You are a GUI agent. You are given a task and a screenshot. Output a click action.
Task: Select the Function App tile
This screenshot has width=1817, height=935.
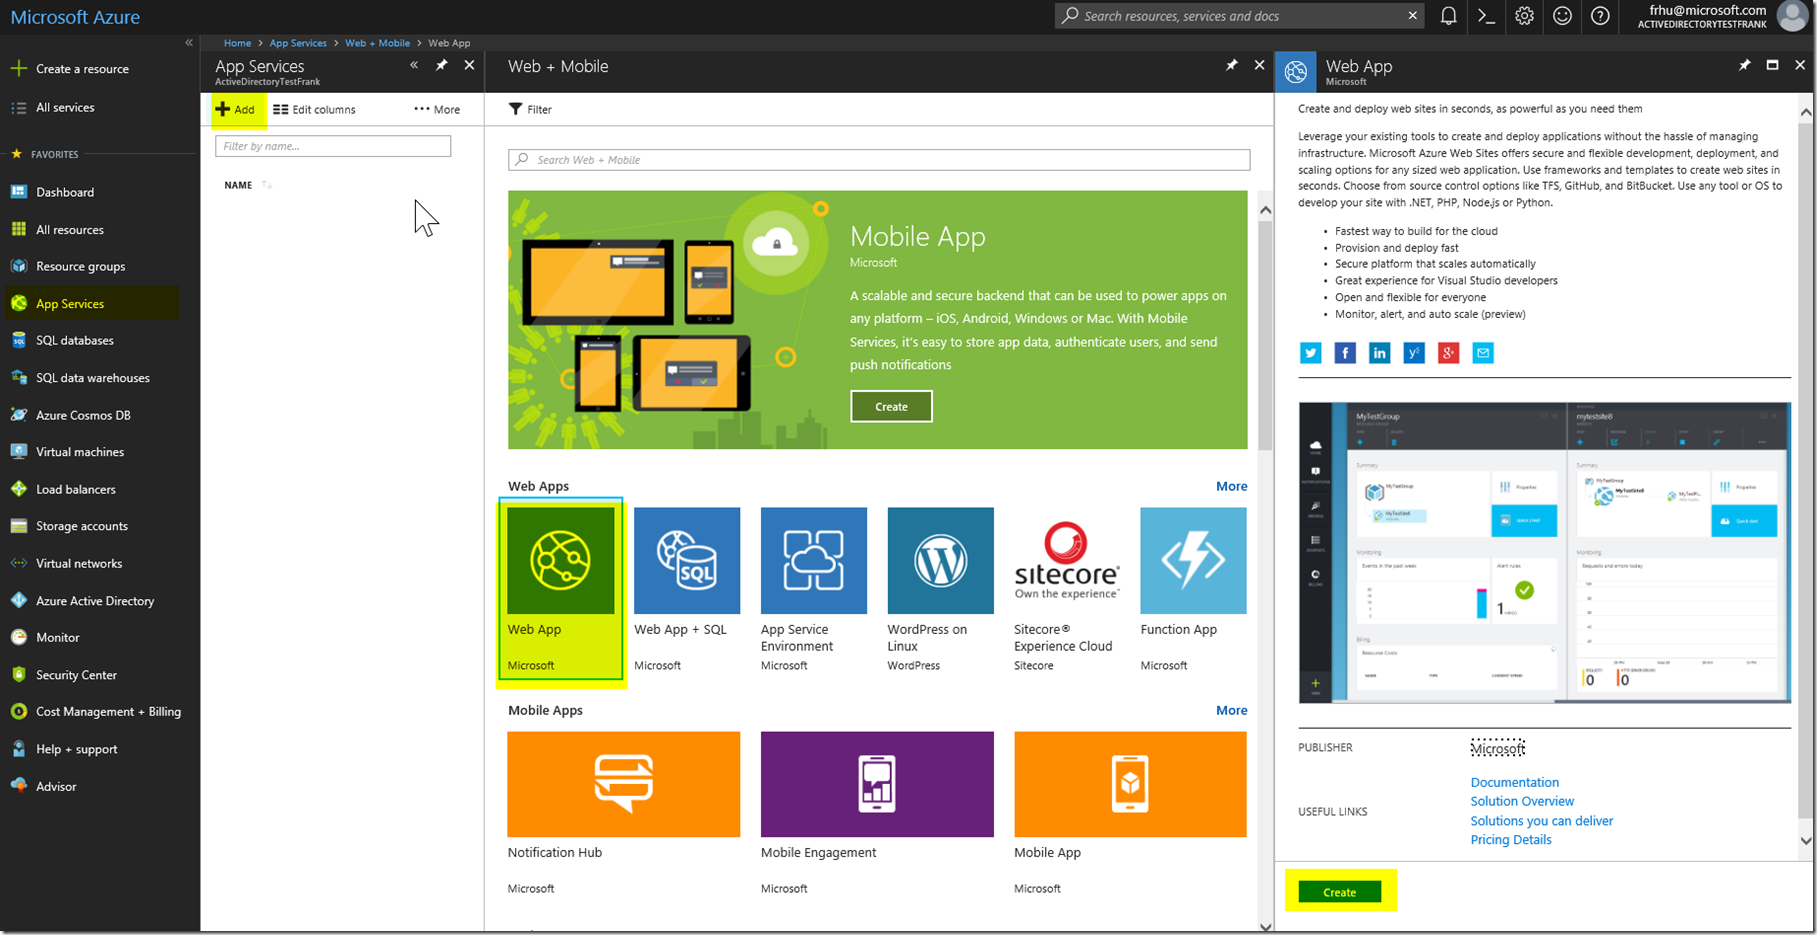(1193, 590)
